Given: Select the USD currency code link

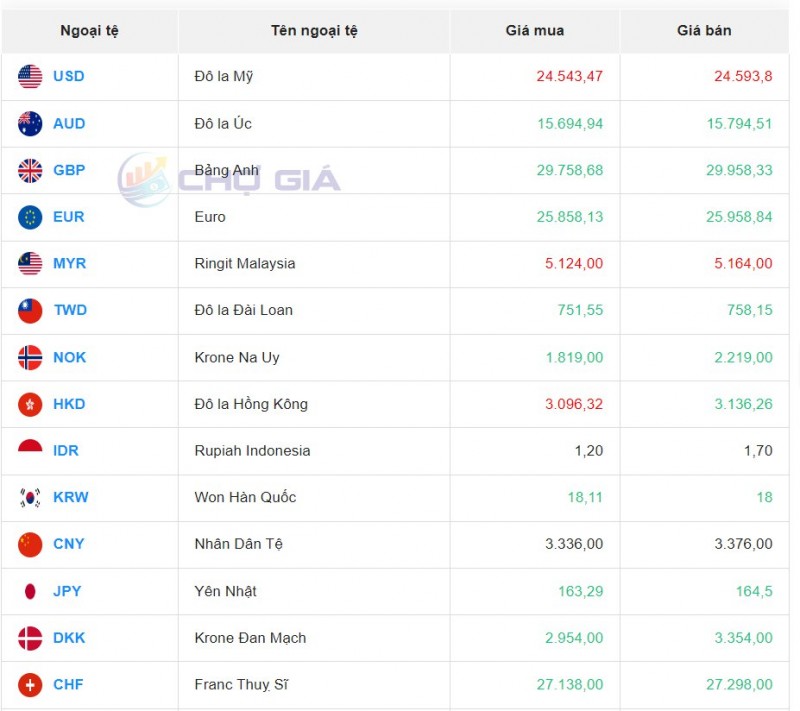Looking at the screenshot, I should [x=67, y=76].
